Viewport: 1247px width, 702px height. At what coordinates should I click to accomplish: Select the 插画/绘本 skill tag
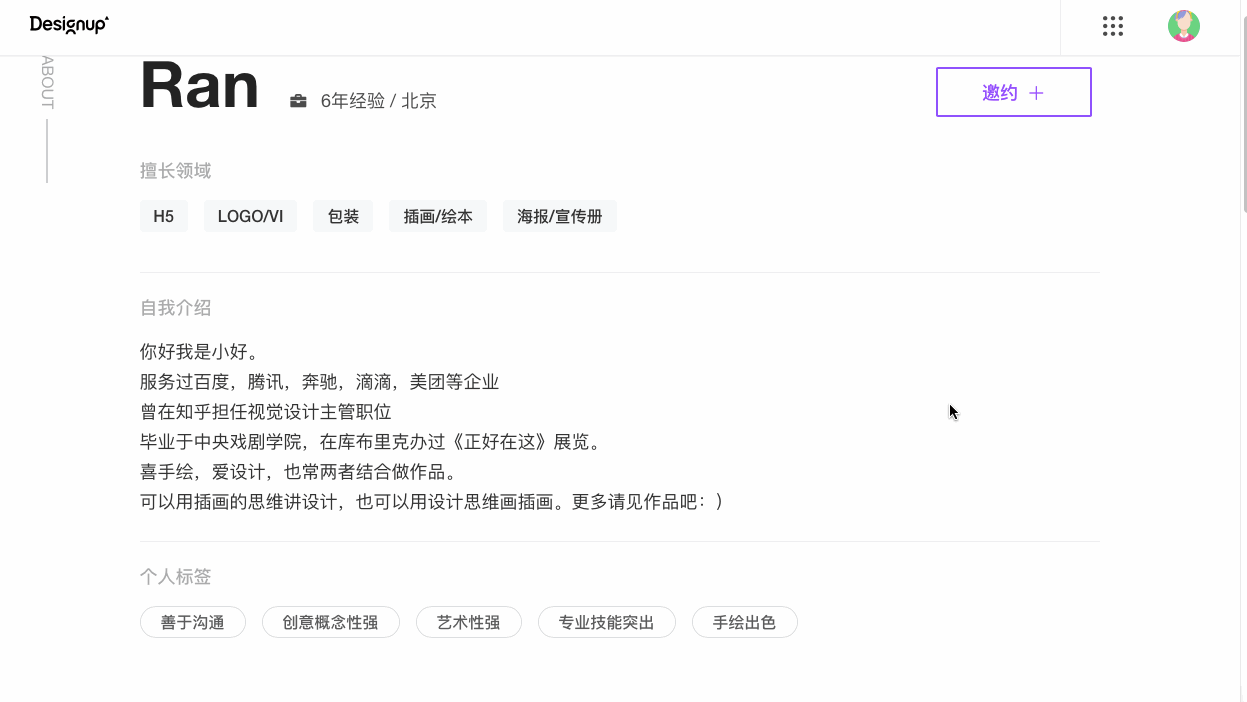[438, 216]
